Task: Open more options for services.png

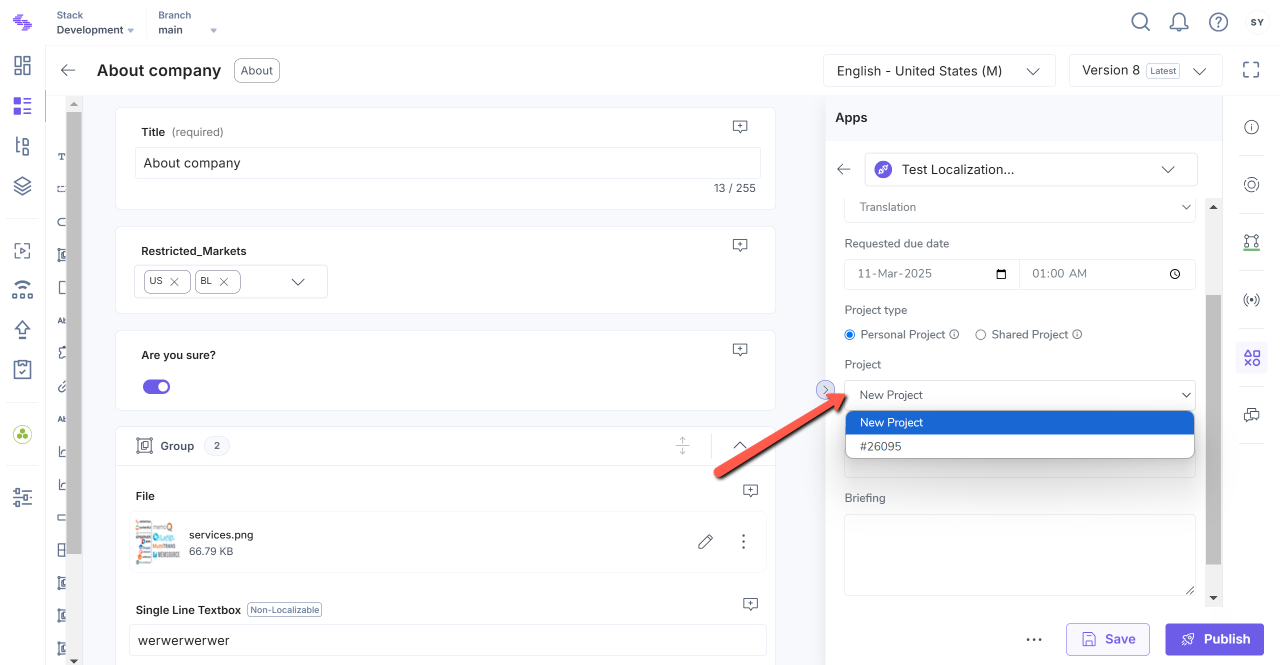Action: coord(743,542)
